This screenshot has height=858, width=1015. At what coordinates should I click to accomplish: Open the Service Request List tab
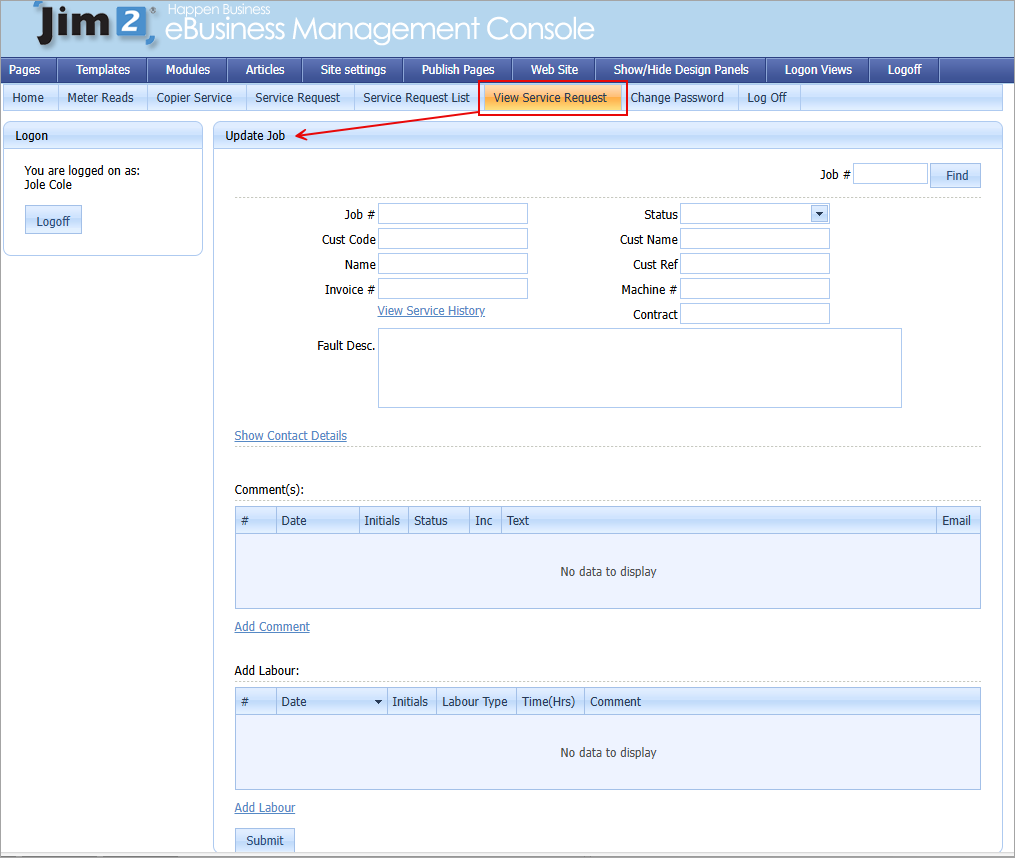417,97
